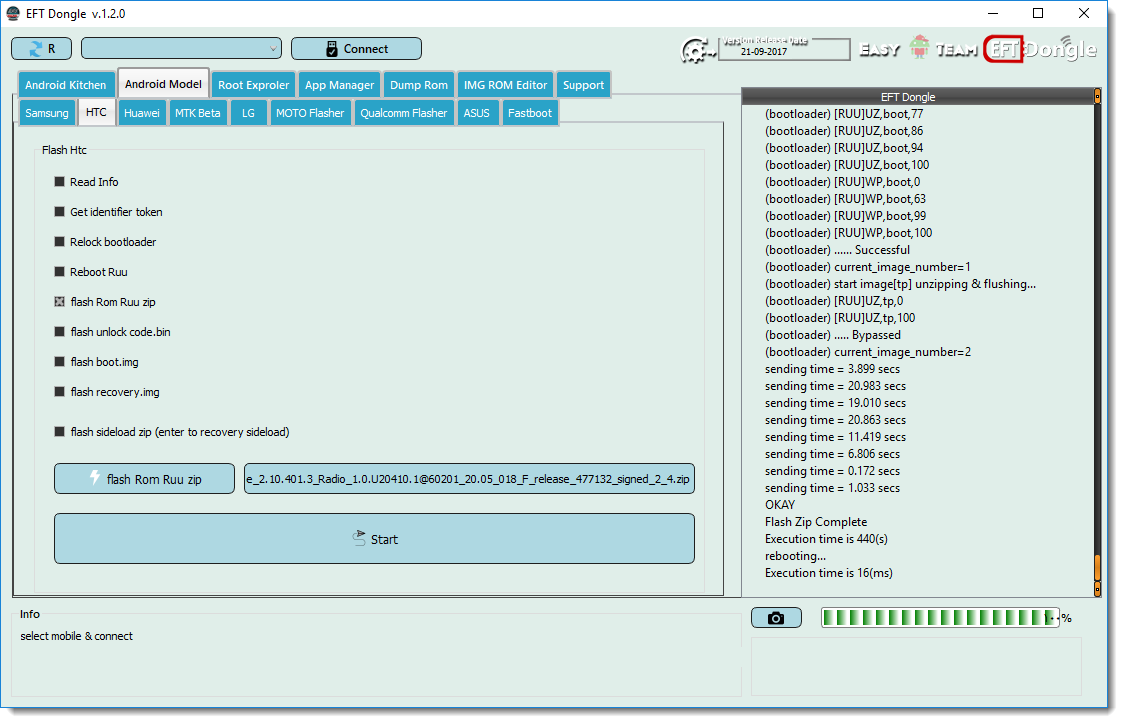
Task: Click the 'rebooting...' log line
Action: 795,557
